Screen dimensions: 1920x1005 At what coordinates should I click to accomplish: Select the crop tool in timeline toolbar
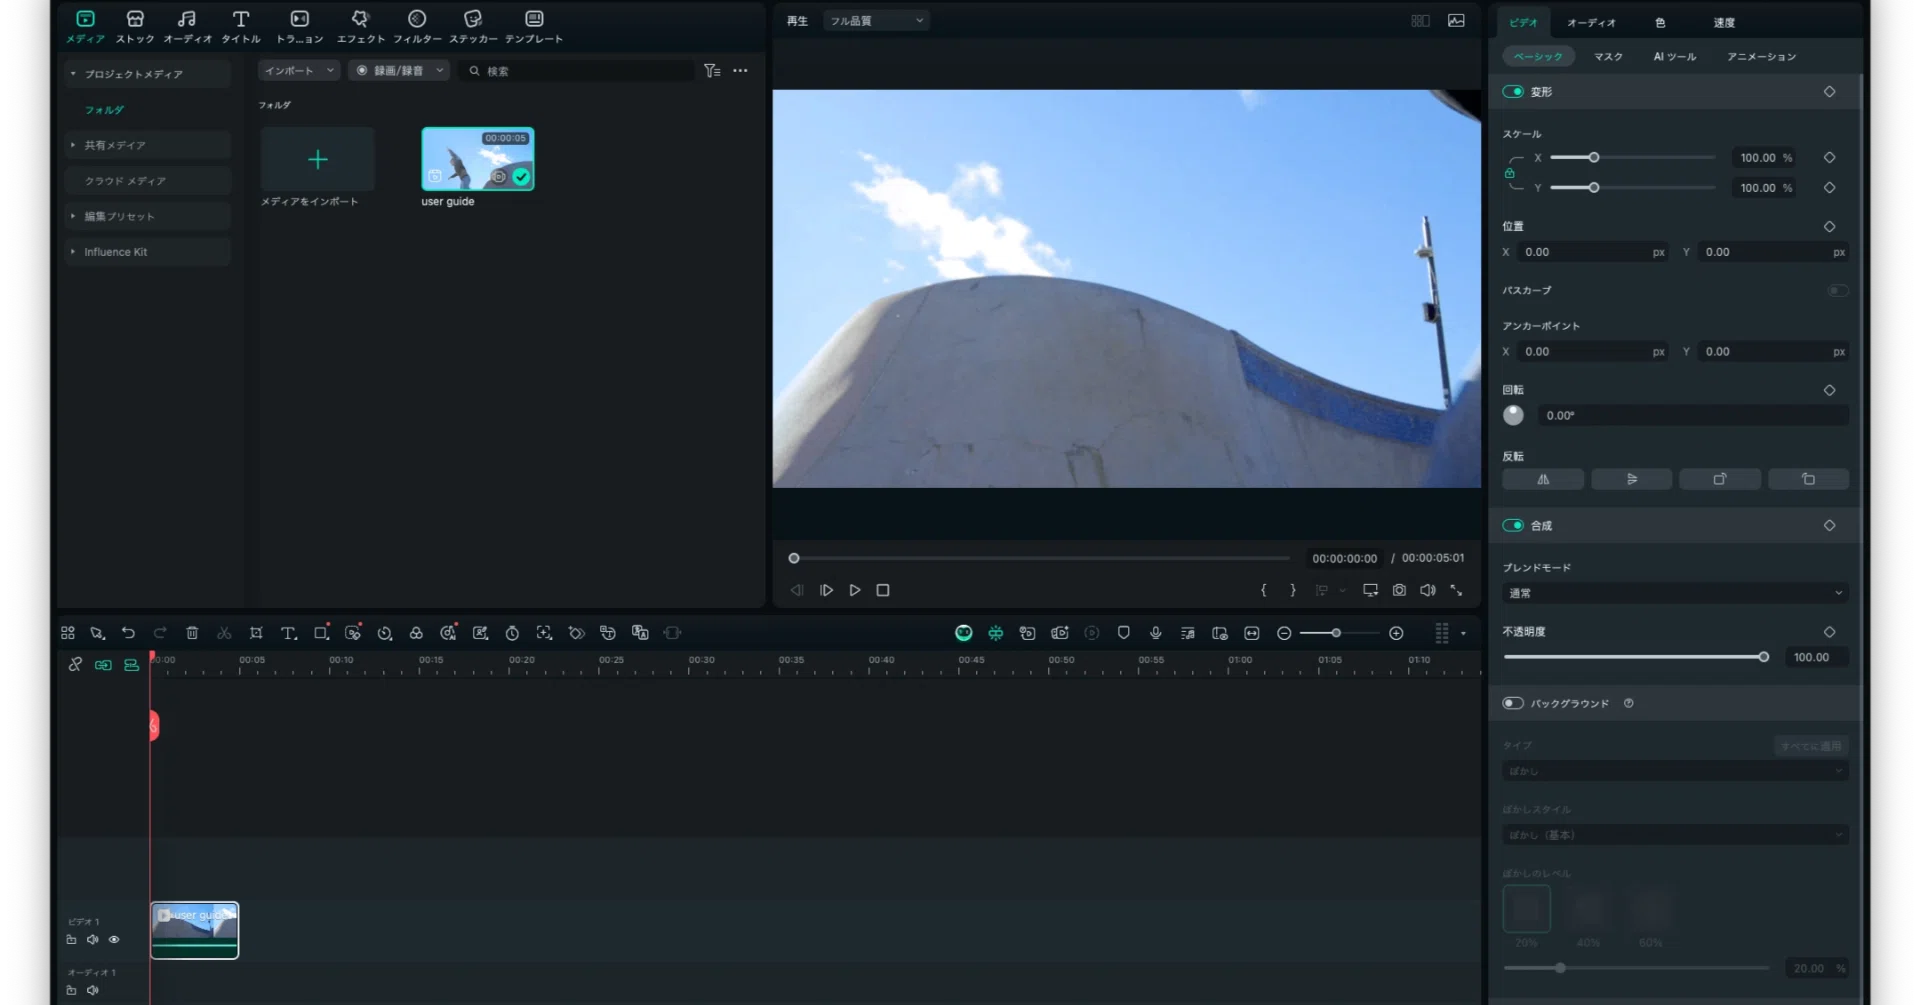tap(256, 633)
